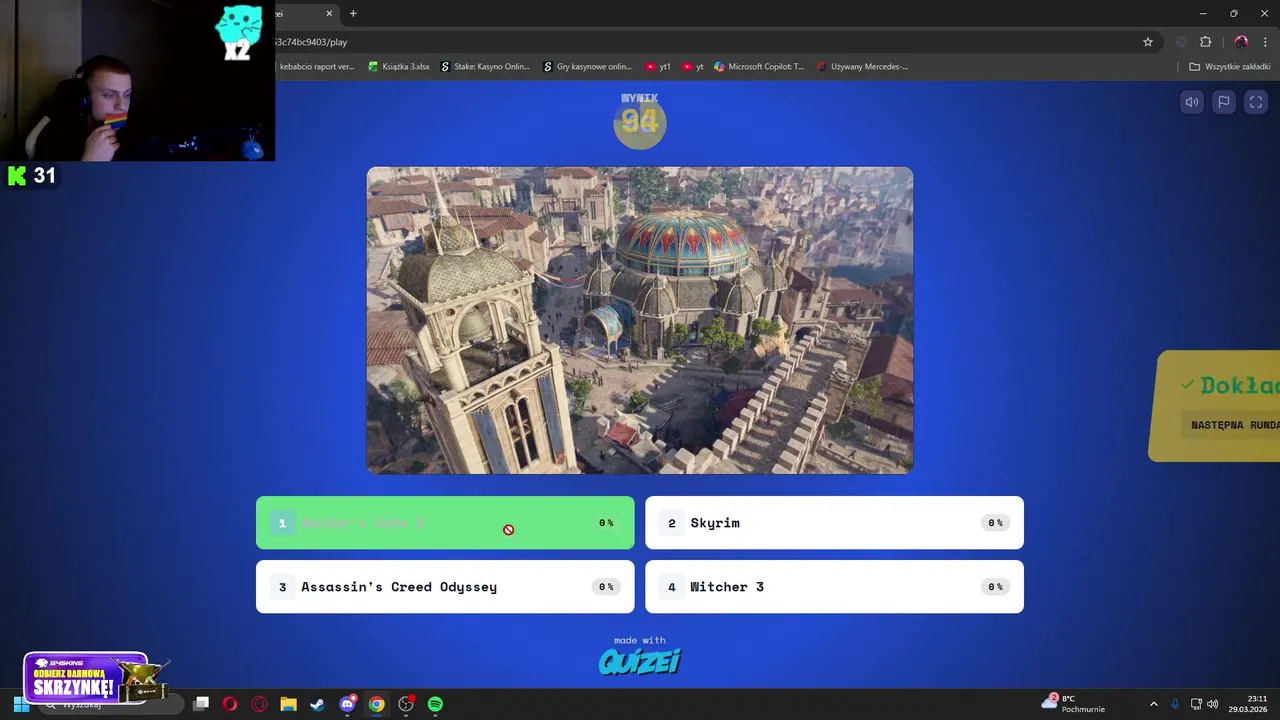Open the Chrome profile avatar
This screenshot has height=720, width=1280.
point(1241,42)
